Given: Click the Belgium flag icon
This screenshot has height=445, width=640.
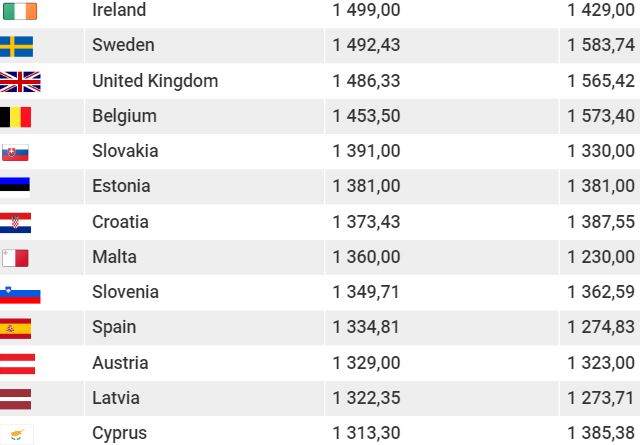Looking at the screenshot, I should point(16,117).
